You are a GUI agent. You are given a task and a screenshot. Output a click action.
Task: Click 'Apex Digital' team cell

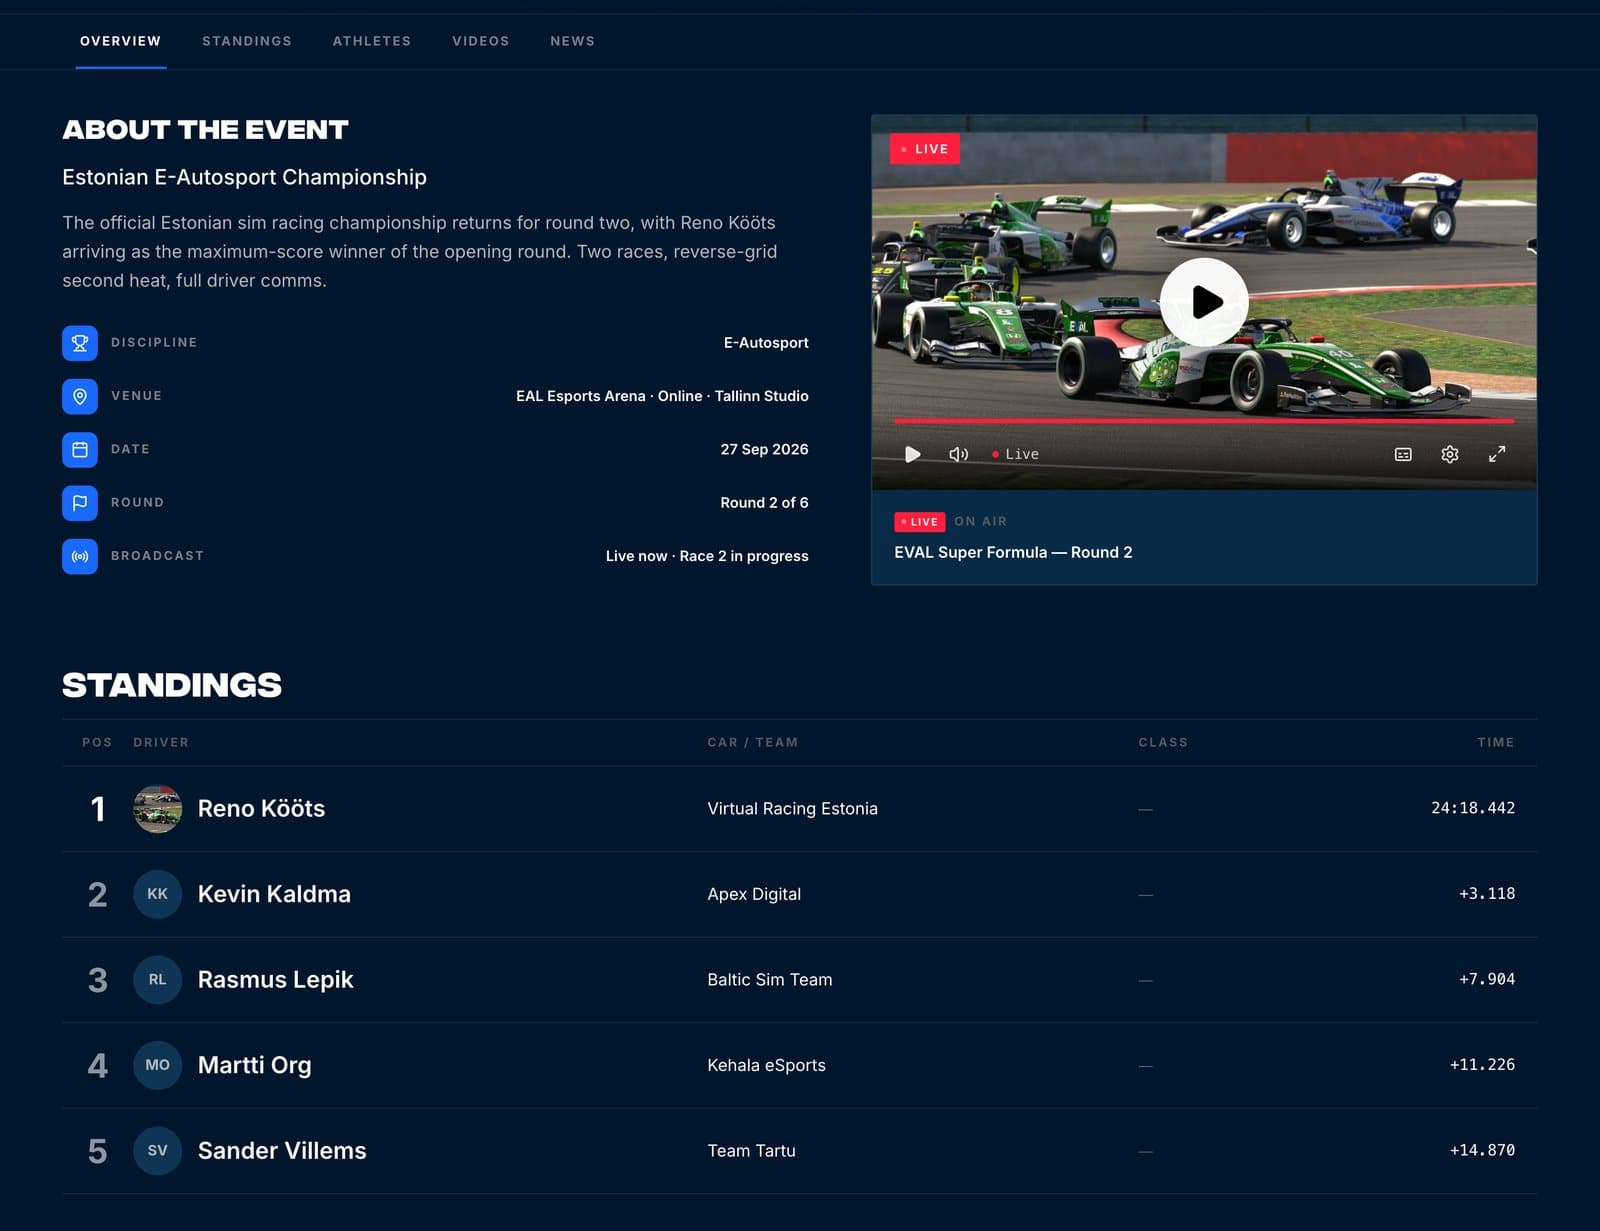[x=754, y=894]
